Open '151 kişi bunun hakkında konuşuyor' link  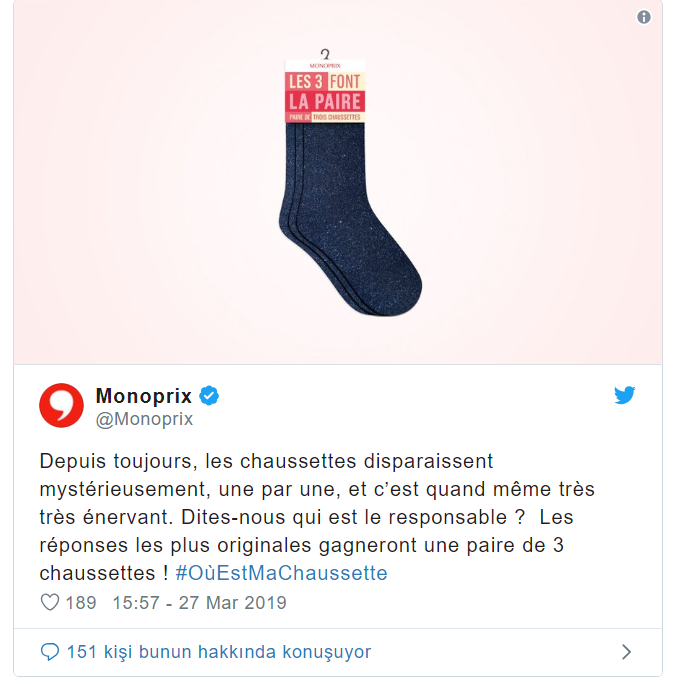click(219, 652)
